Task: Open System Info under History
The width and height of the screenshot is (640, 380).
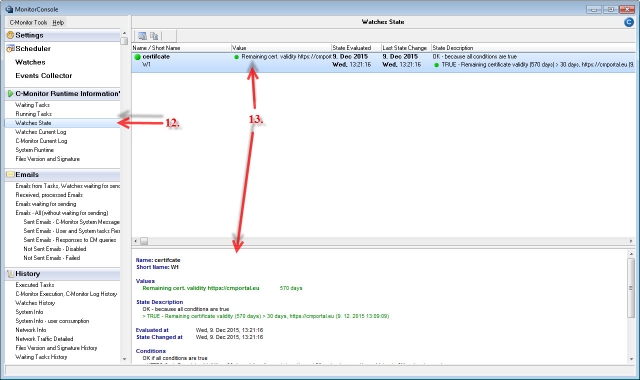Action: coord(29,312)
